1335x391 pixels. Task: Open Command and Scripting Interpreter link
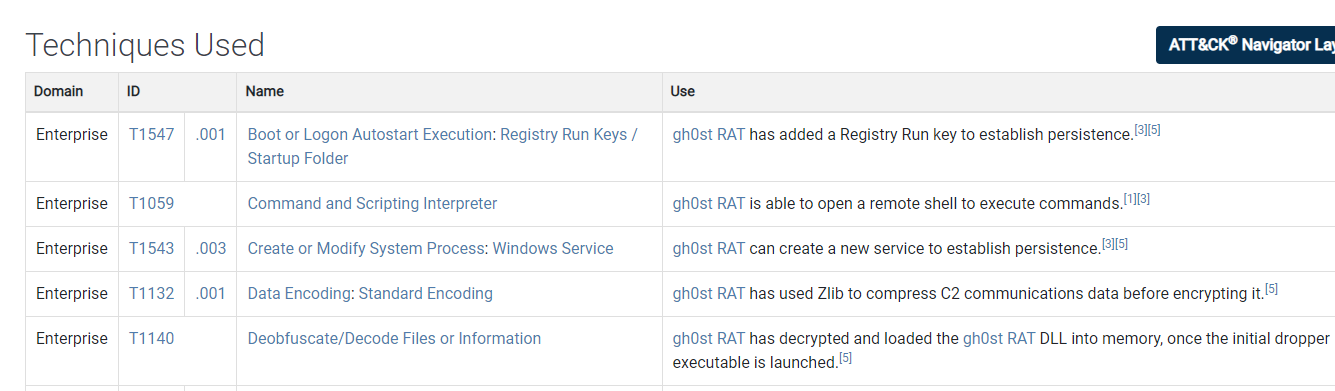point(372,203)
